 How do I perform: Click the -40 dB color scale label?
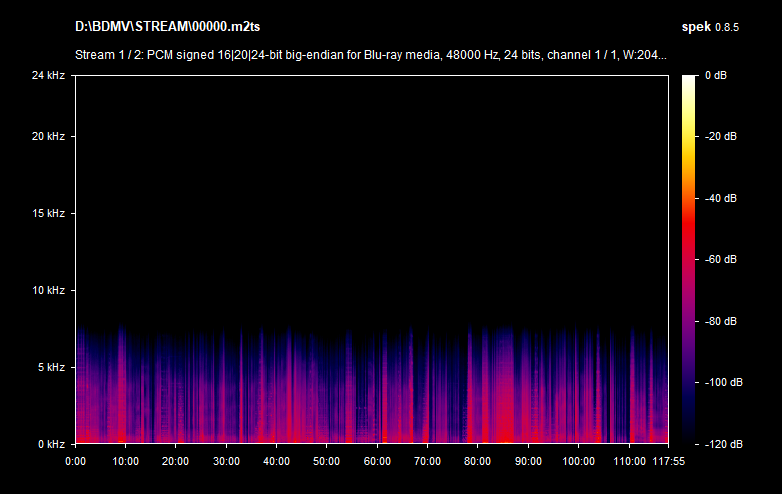(x=719, y=198)
